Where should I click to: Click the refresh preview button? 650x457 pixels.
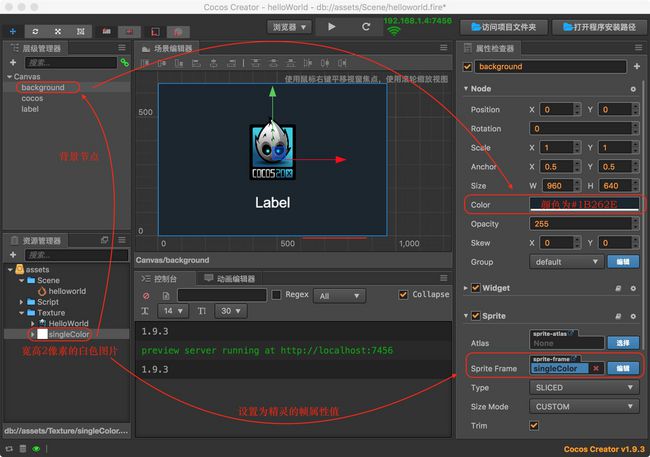[x=366, y=27]
